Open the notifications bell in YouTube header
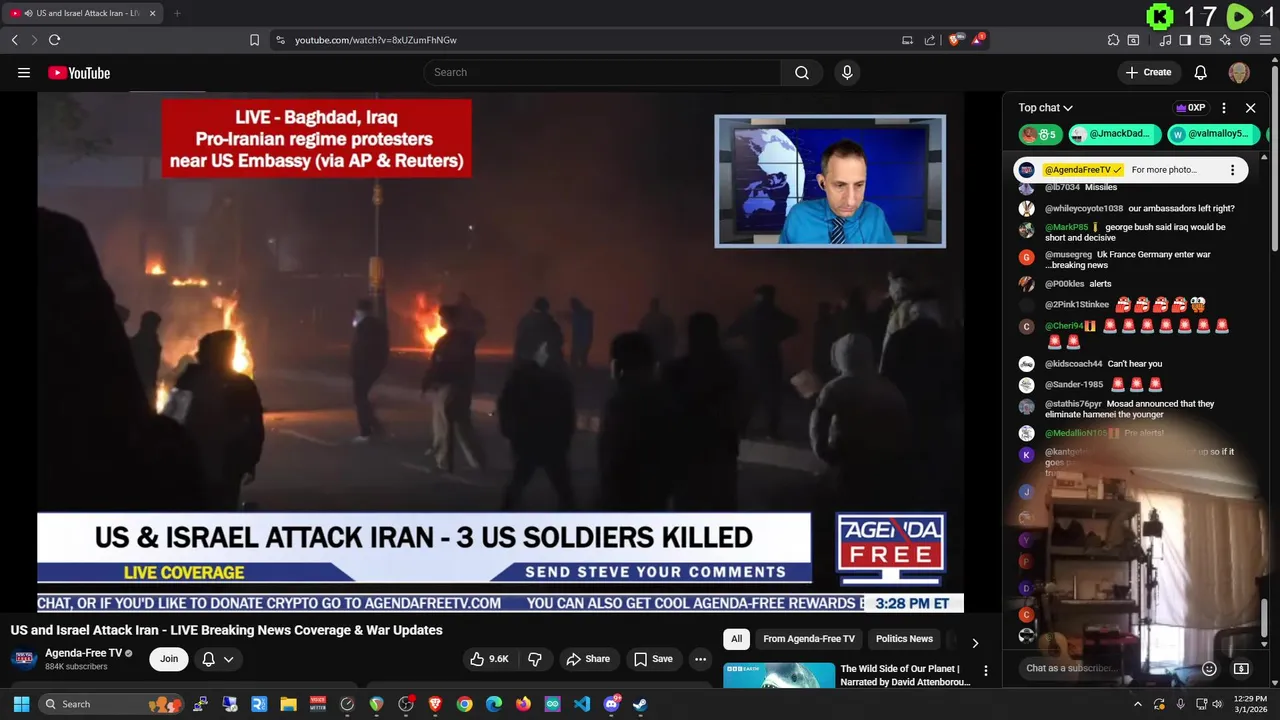The height and width of the screenshot is (720, 1280). point(1201,72)
